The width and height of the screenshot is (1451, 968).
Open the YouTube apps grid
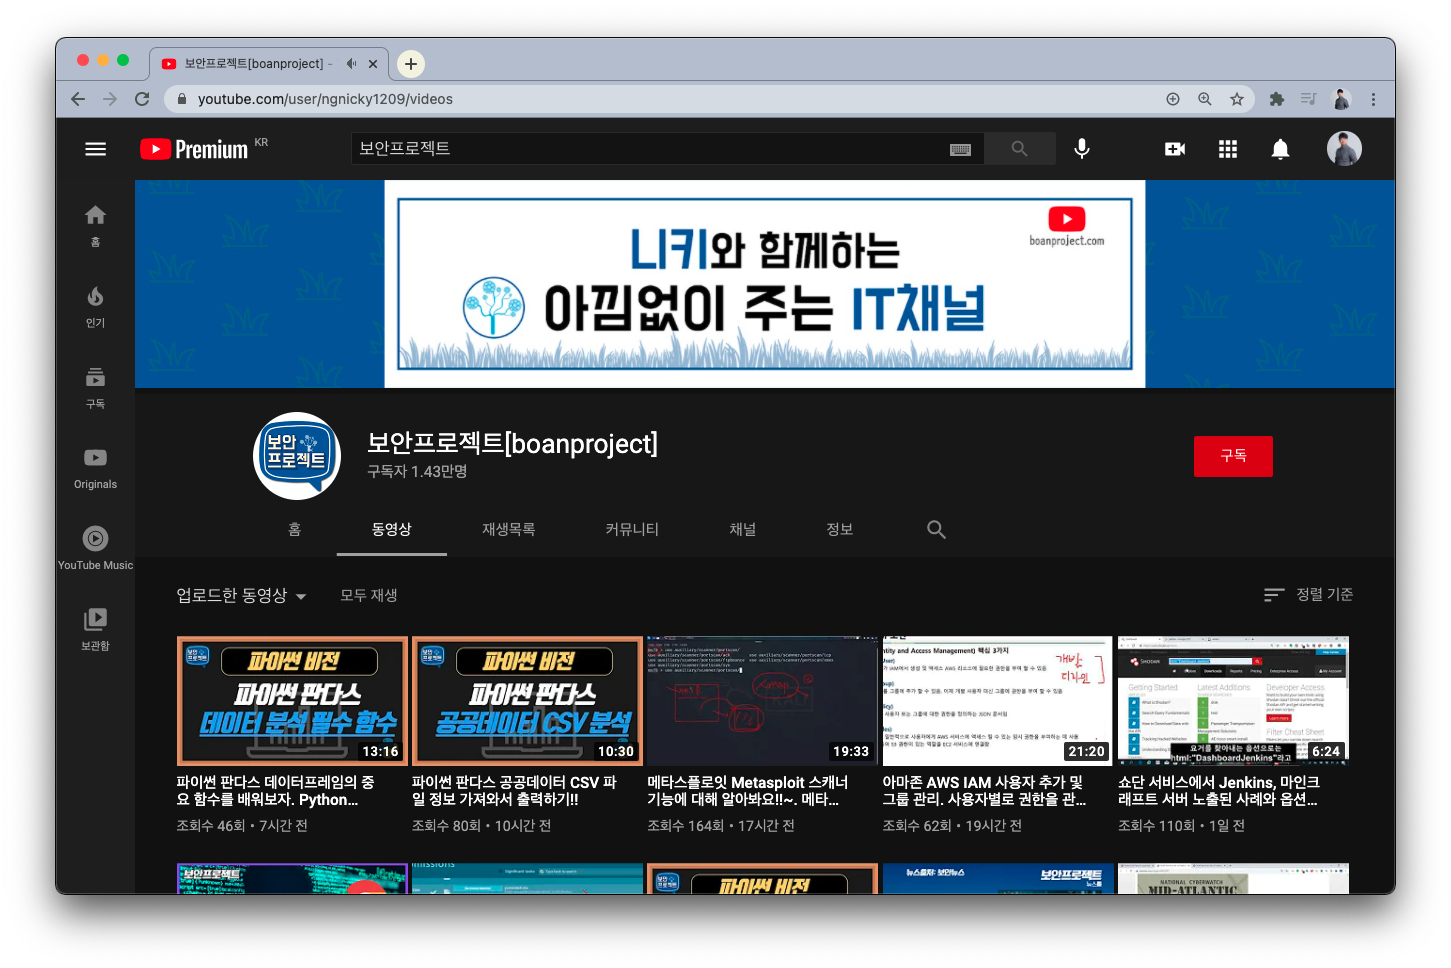click(x=1228, y=149)
